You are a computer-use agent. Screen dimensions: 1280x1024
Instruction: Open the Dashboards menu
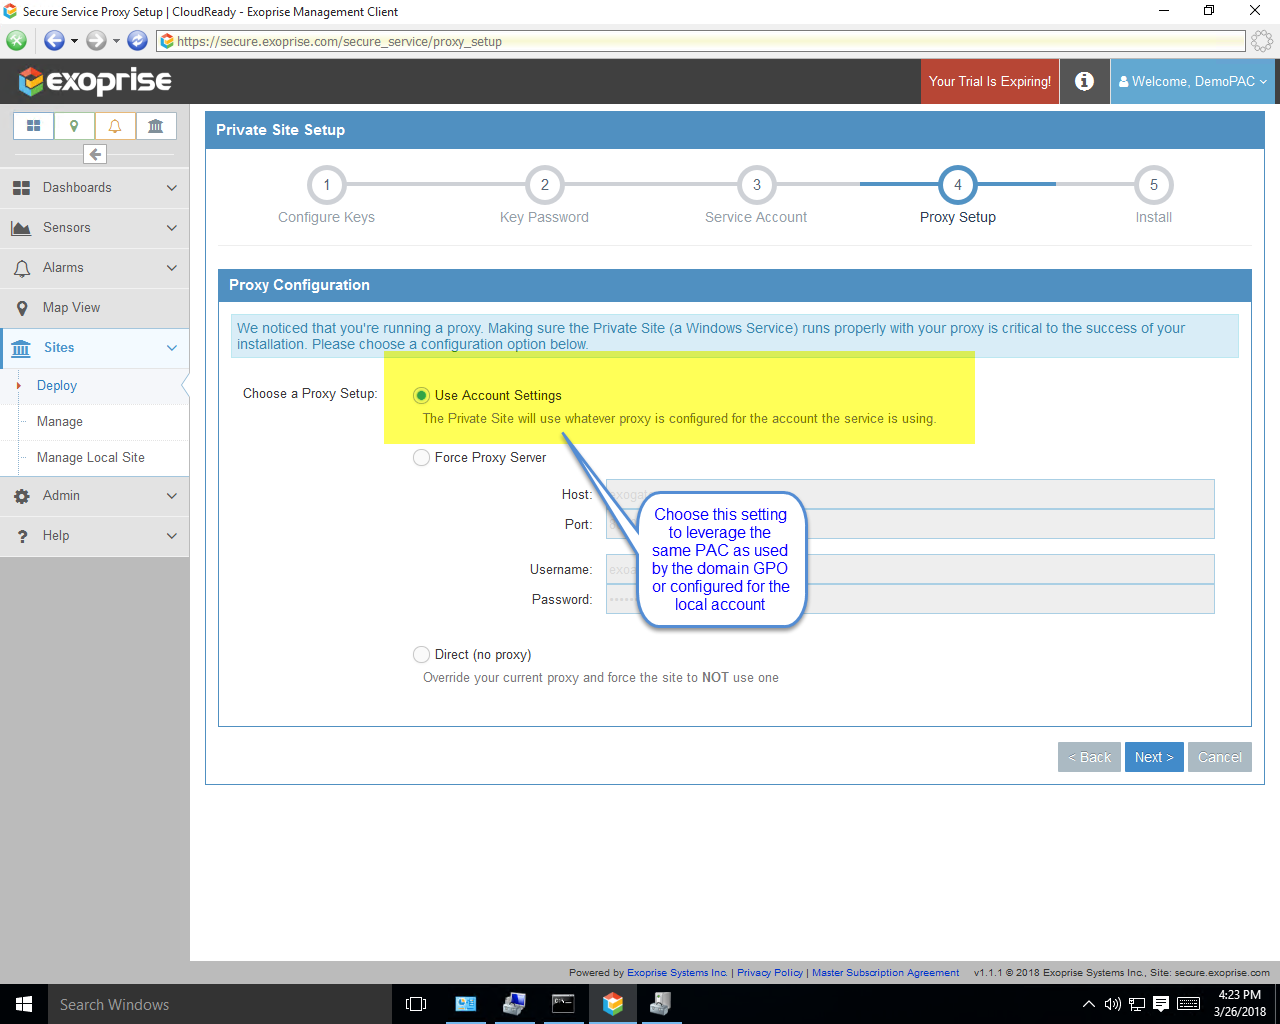point(95,188)
